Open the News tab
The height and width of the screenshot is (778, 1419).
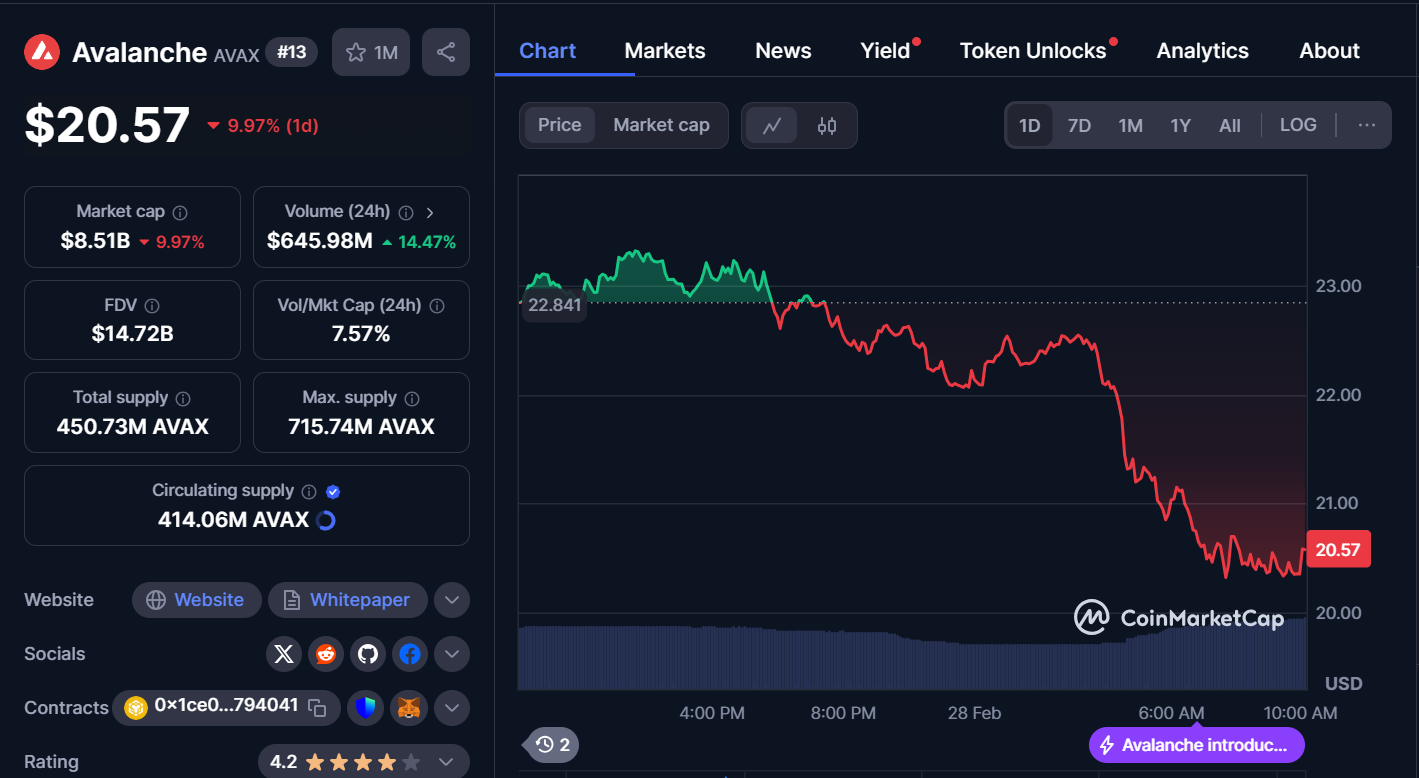783,50
